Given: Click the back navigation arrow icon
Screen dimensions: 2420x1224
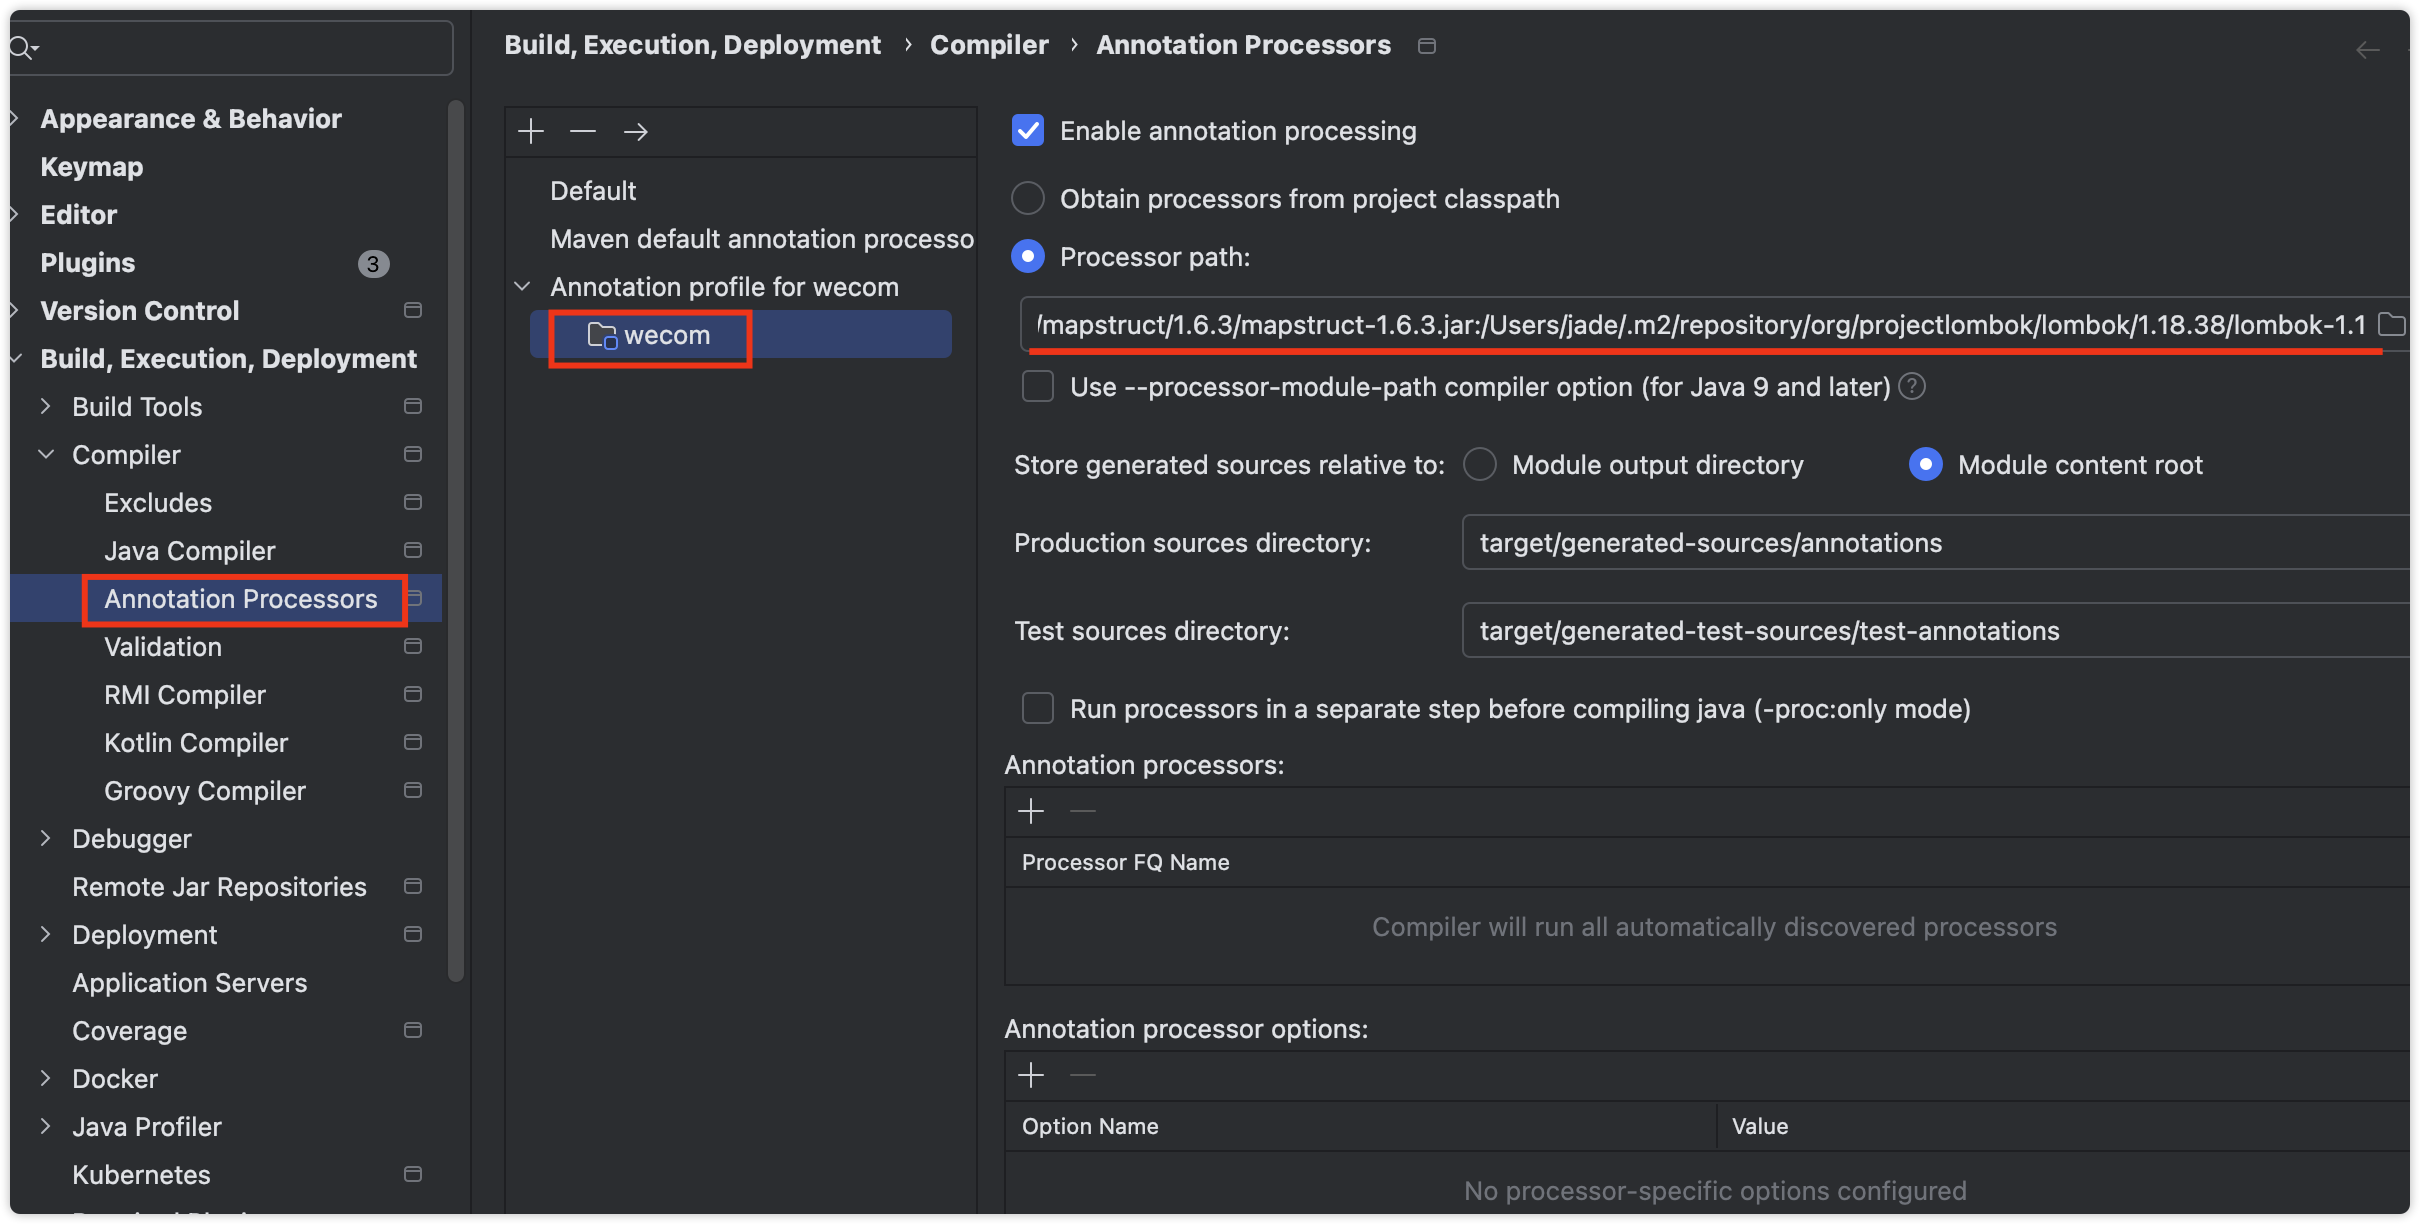Looking at the screenshot, I should 2367,50.
